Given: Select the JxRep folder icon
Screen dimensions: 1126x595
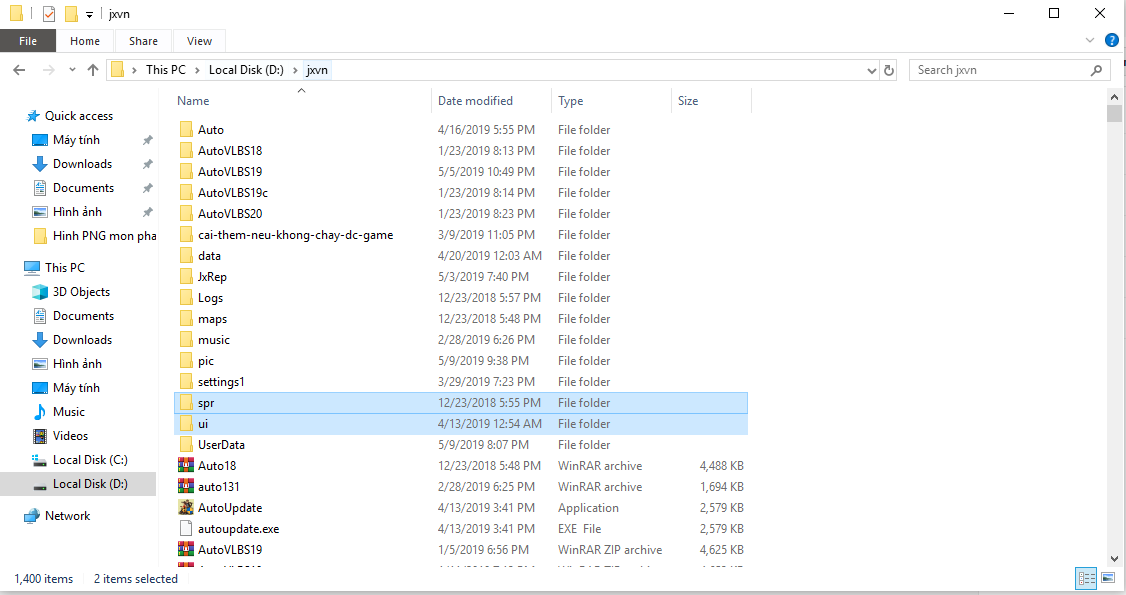Looking at the screenshot, I should click(186, 276).
